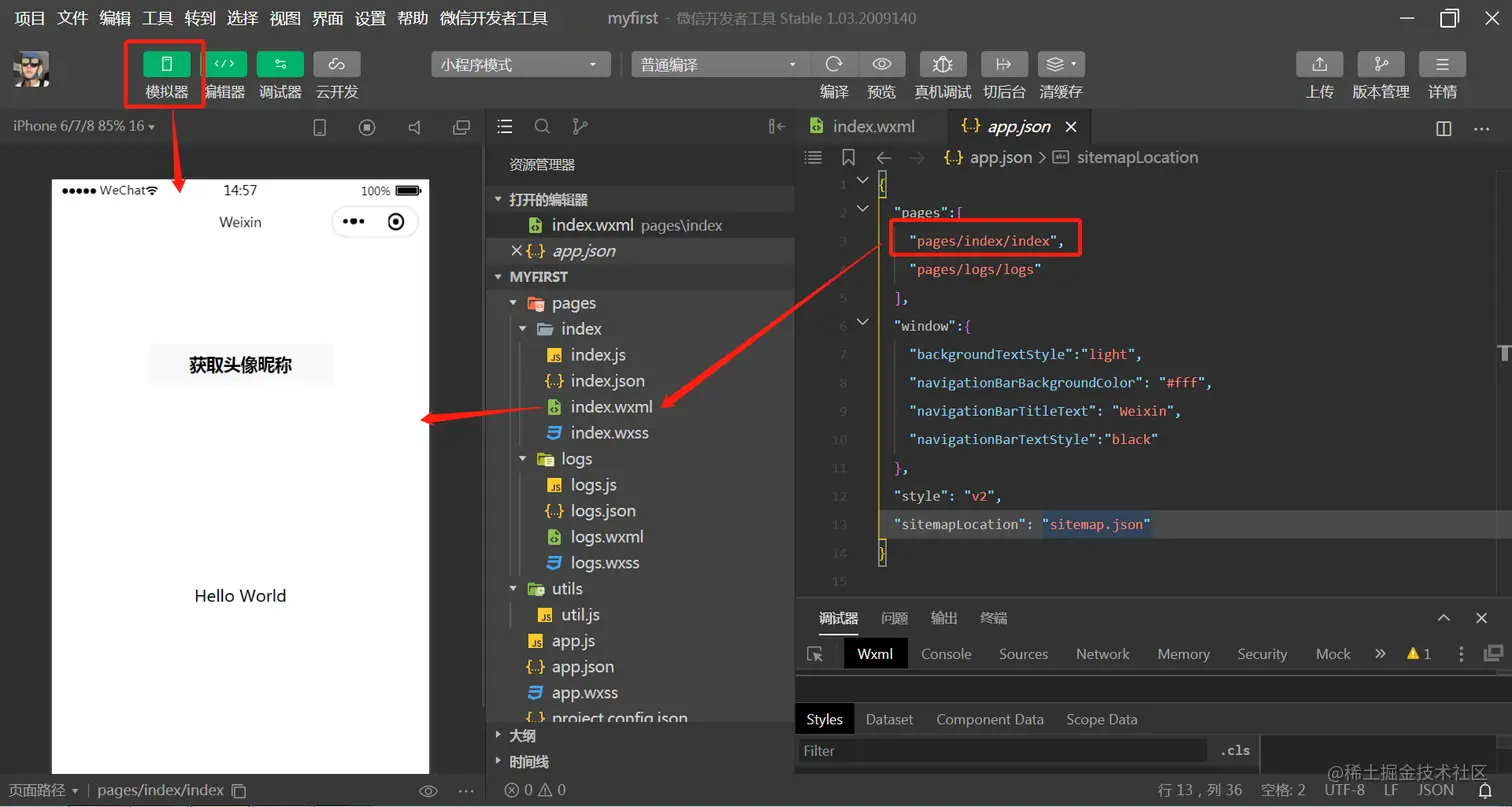
Task: Click the simulator capsule close circle button
Action: pos(396,222)
